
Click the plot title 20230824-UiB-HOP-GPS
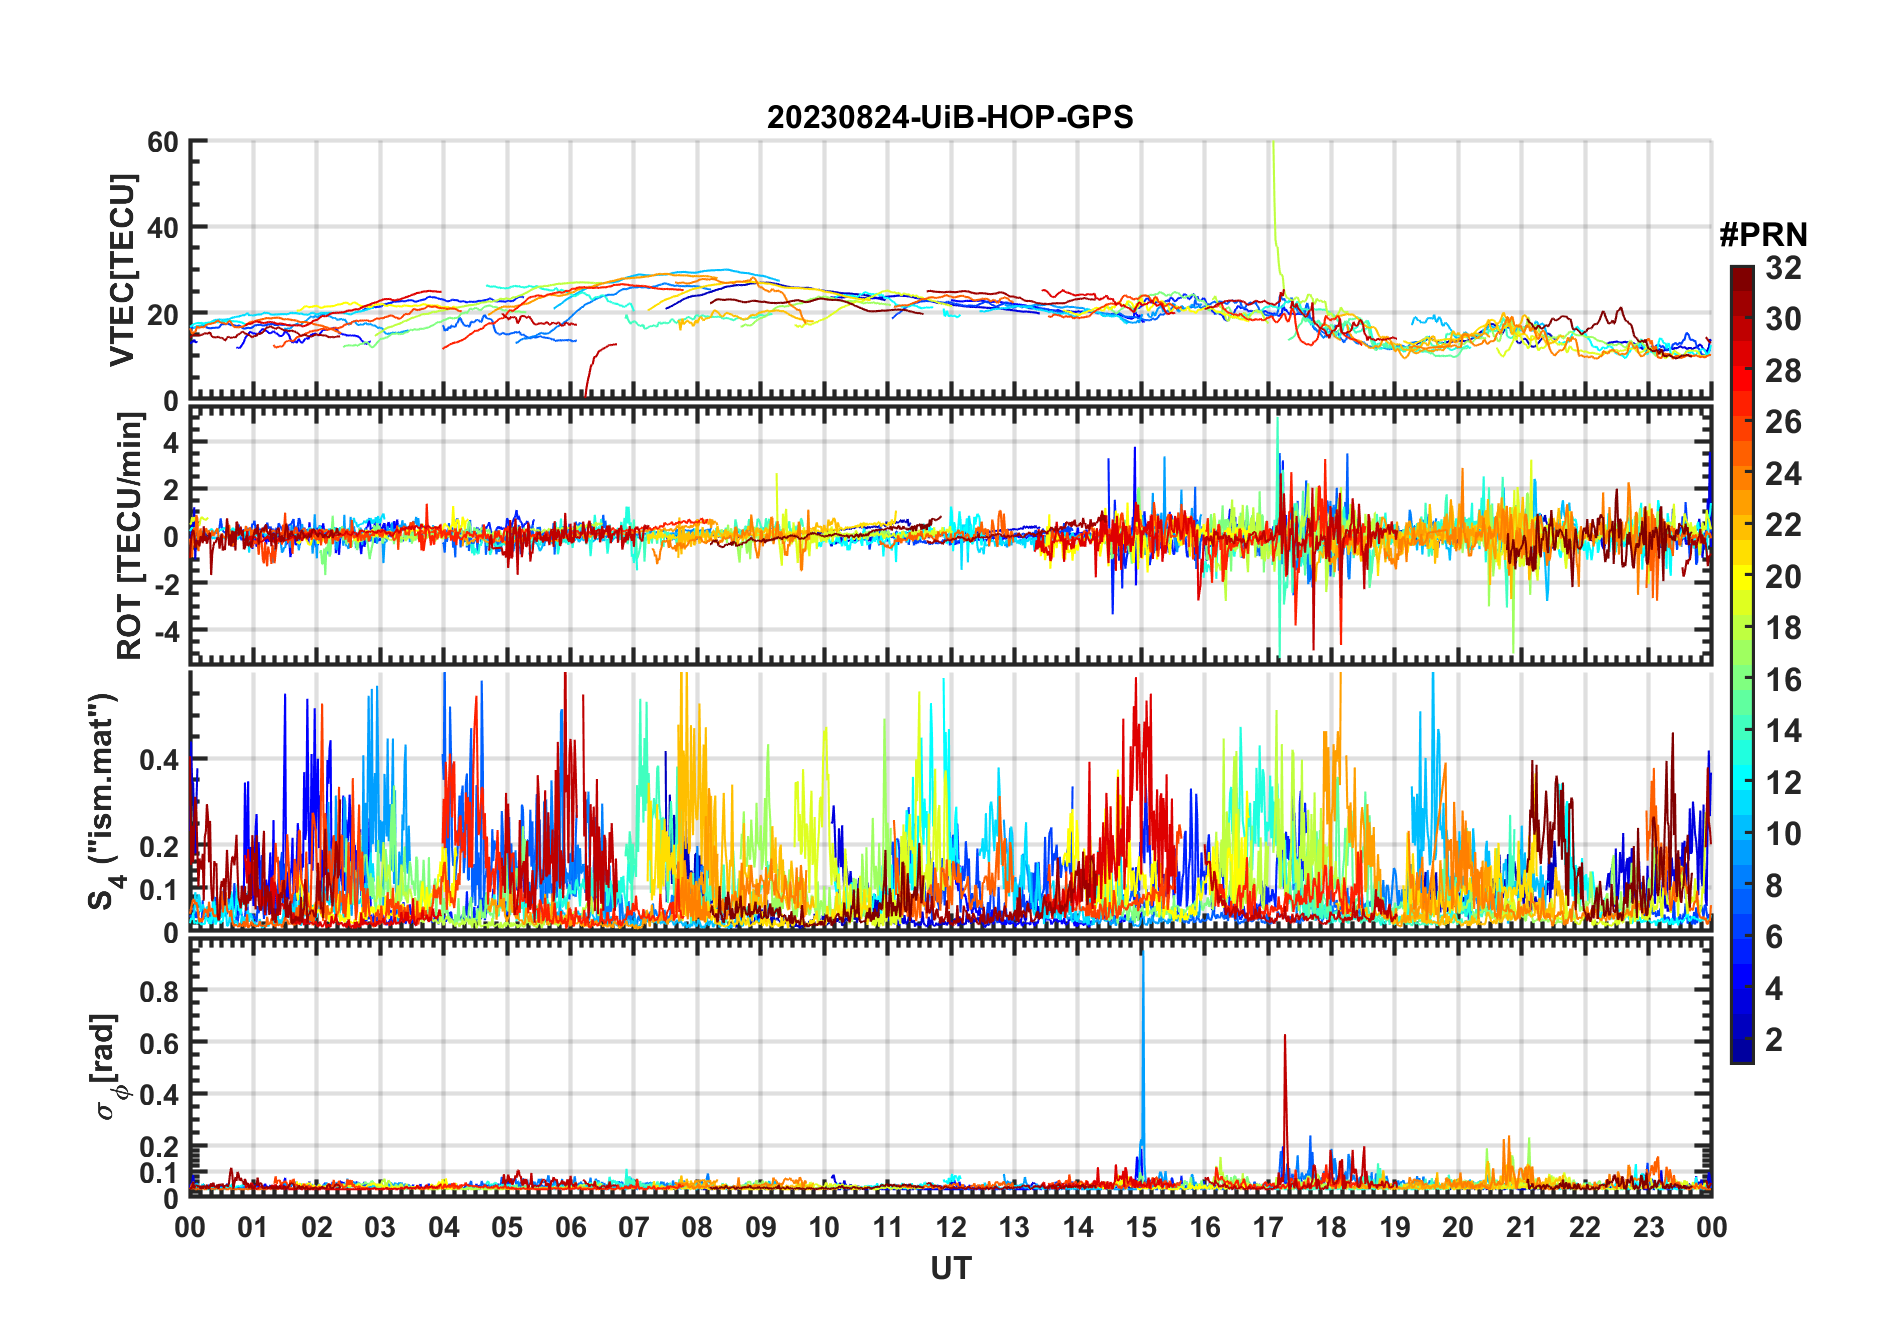click(x=949, y=118)
